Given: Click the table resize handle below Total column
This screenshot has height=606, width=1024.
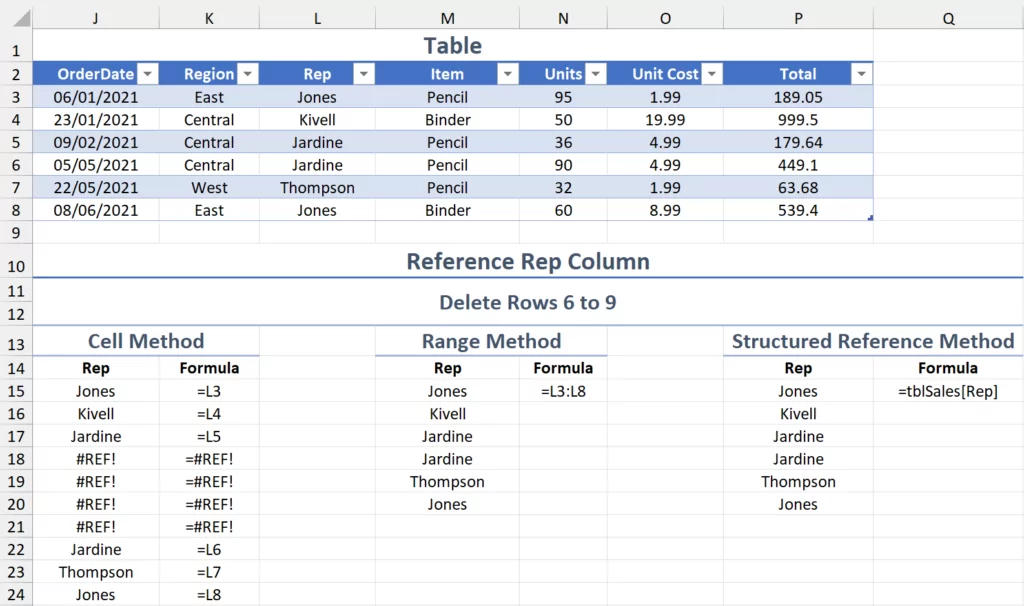Looking at the screenshot, I should tap(871, 218).
